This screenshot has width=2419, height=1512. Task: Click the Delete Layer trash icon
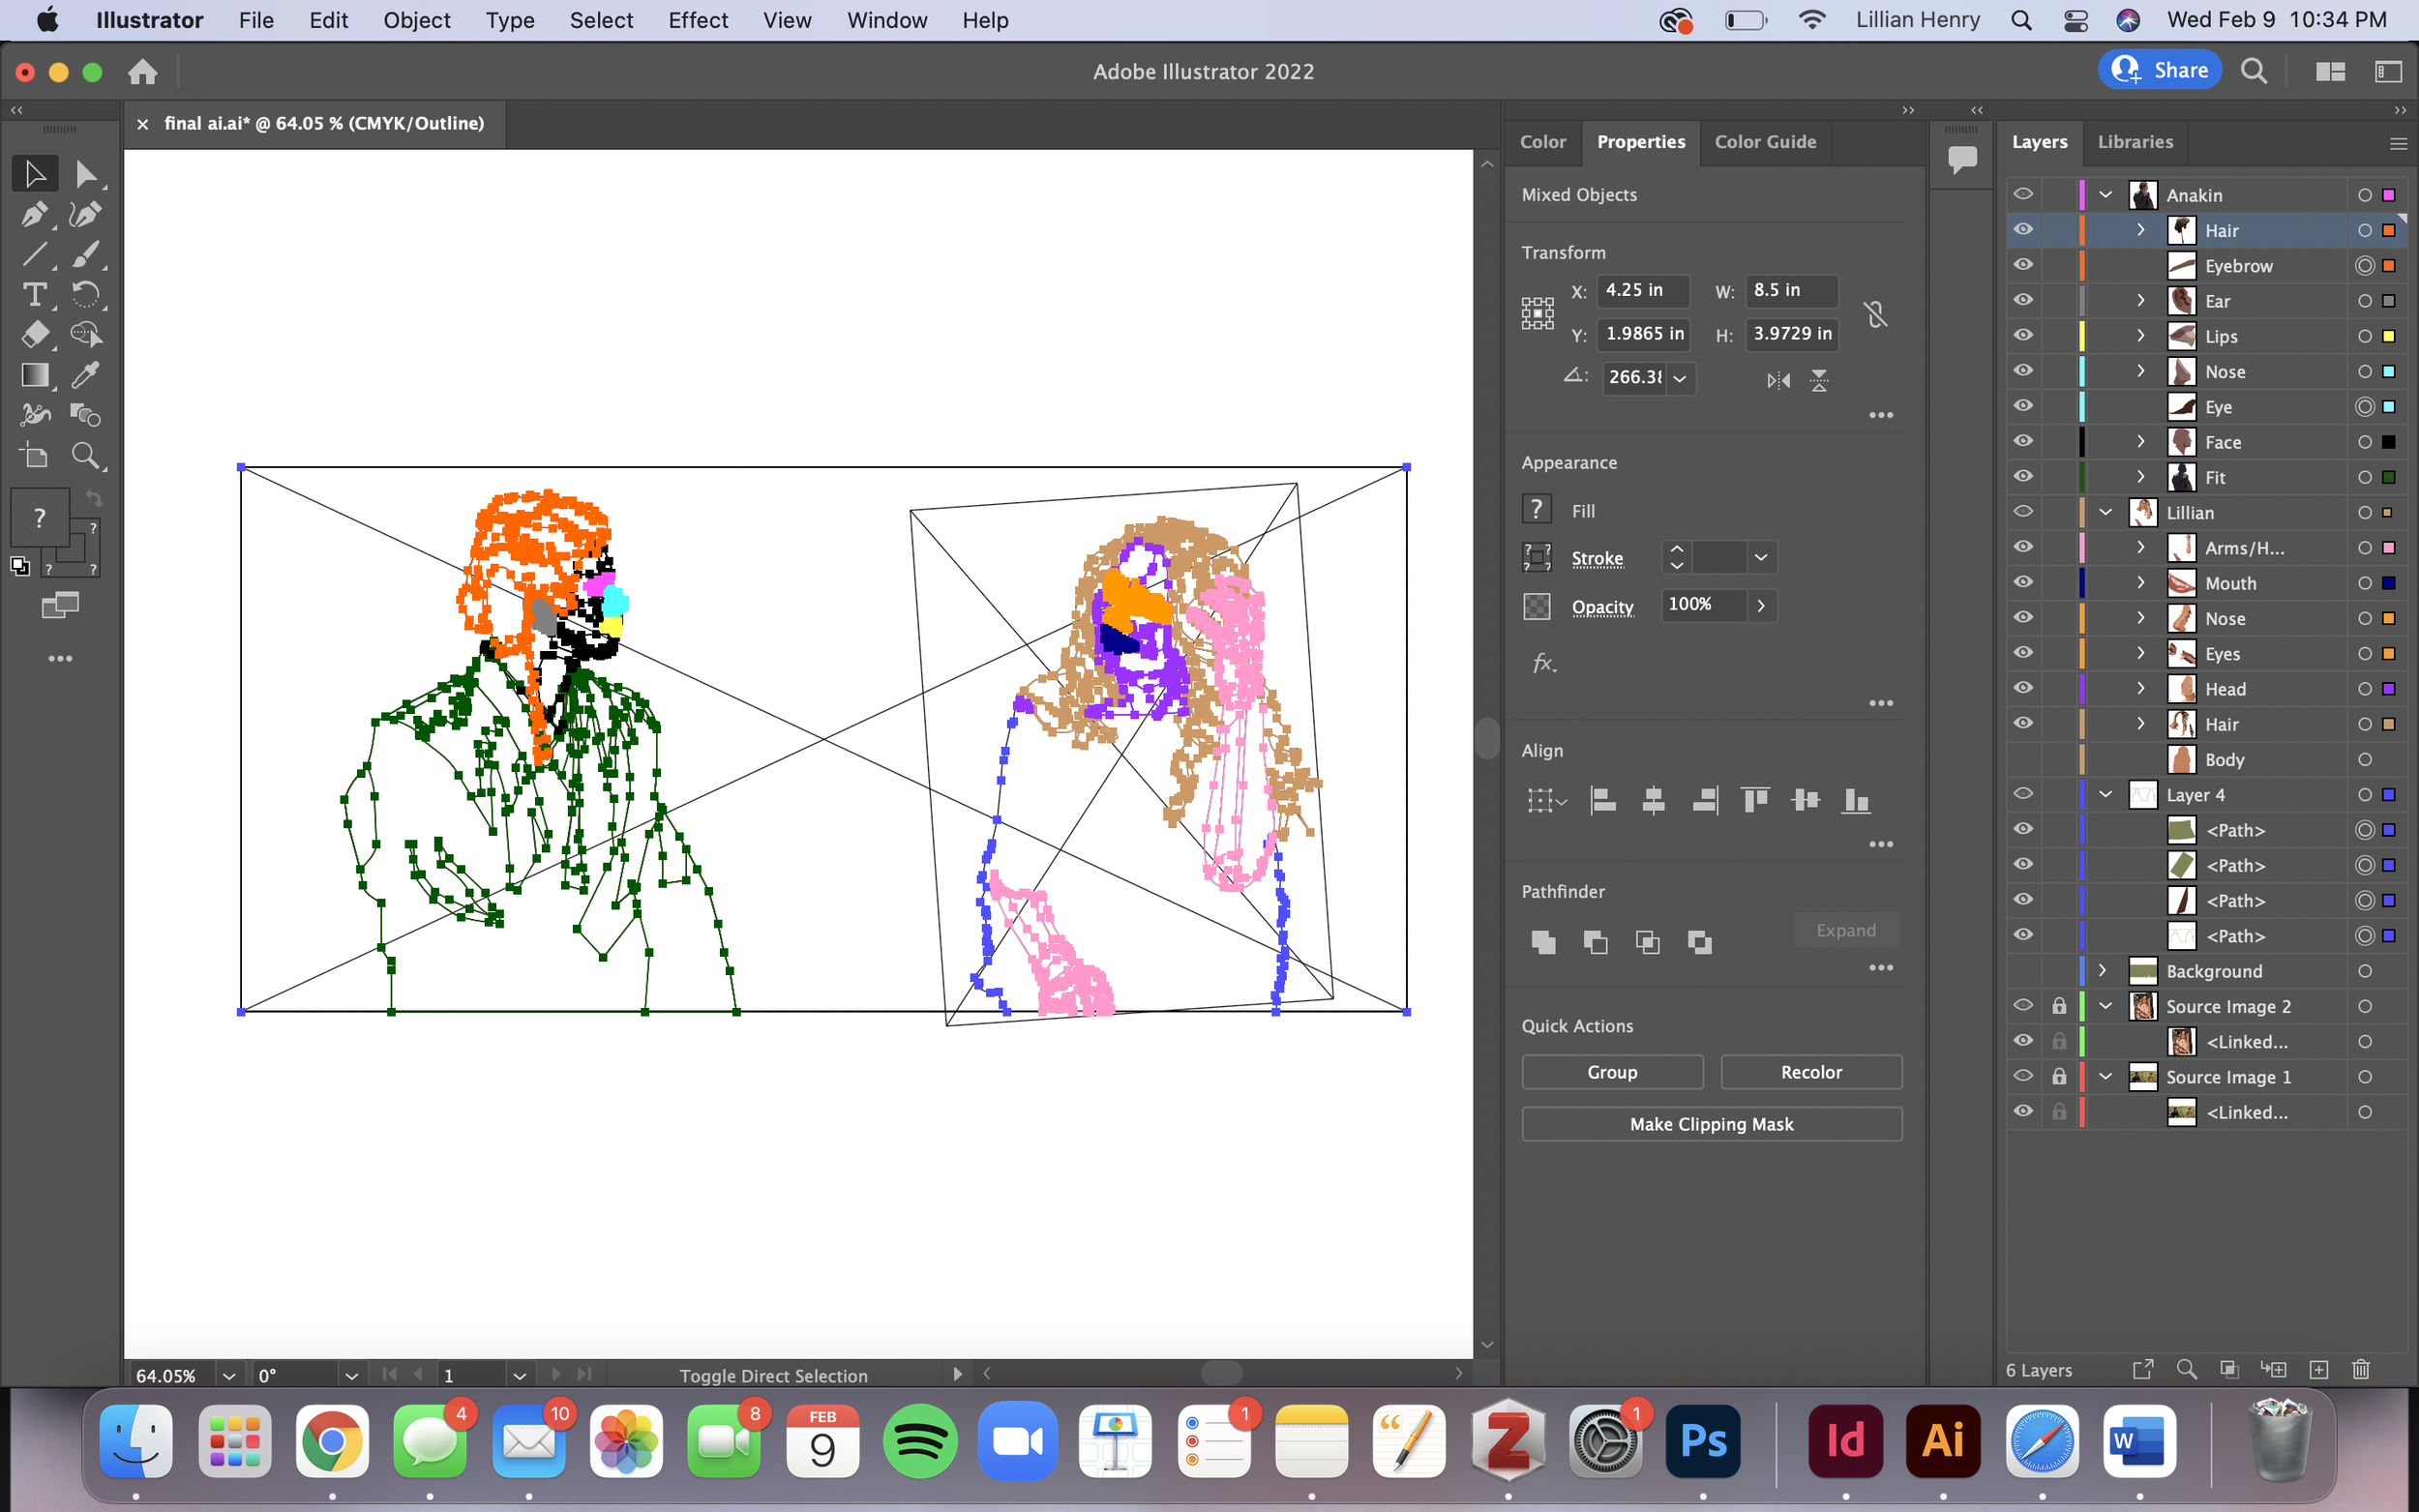(2362, 1369)
